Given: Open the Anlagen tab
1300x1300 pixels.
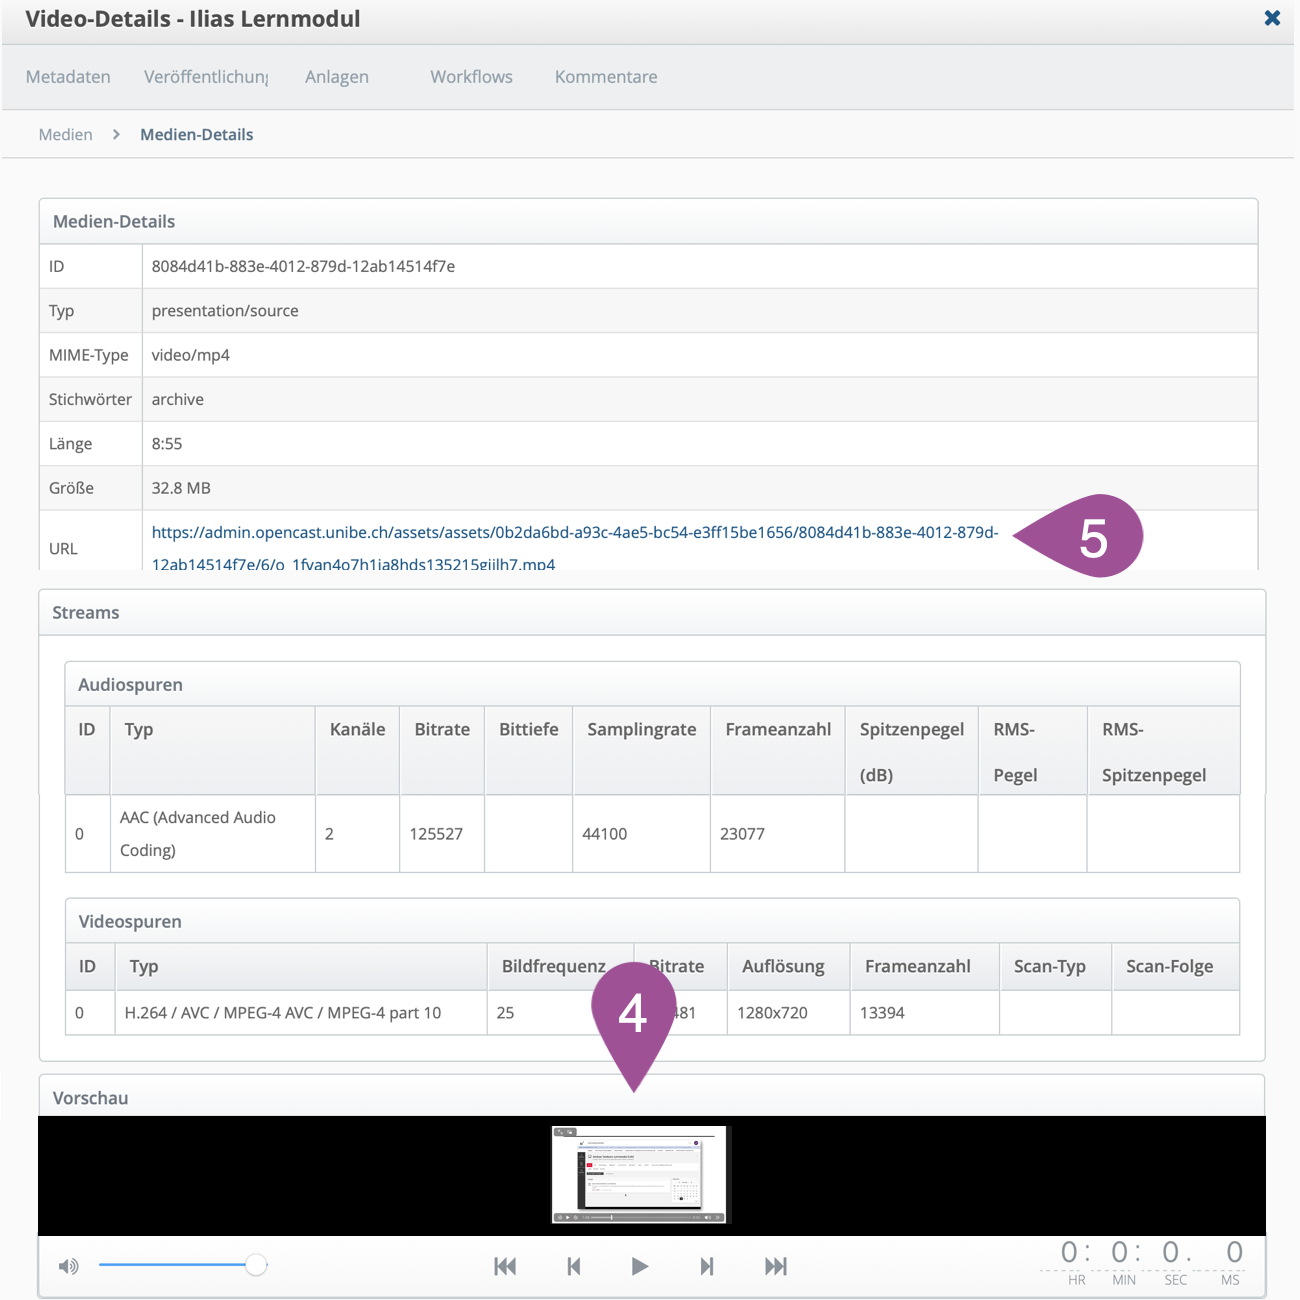Looking at the screenshot, I should point(337,77).
